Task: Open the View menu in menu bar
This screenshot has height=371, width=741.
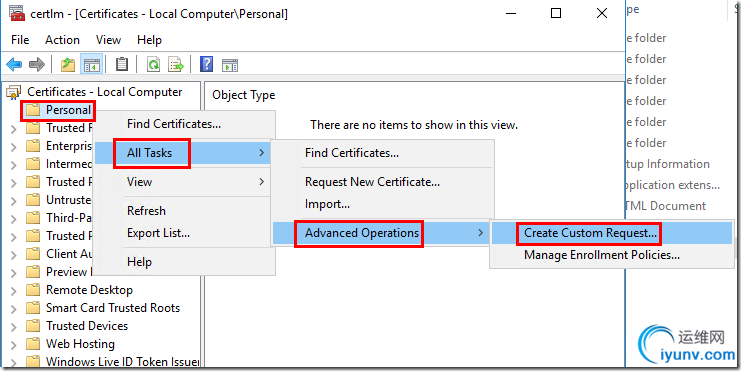Action: pyautogui.click(x=108, y=40)
